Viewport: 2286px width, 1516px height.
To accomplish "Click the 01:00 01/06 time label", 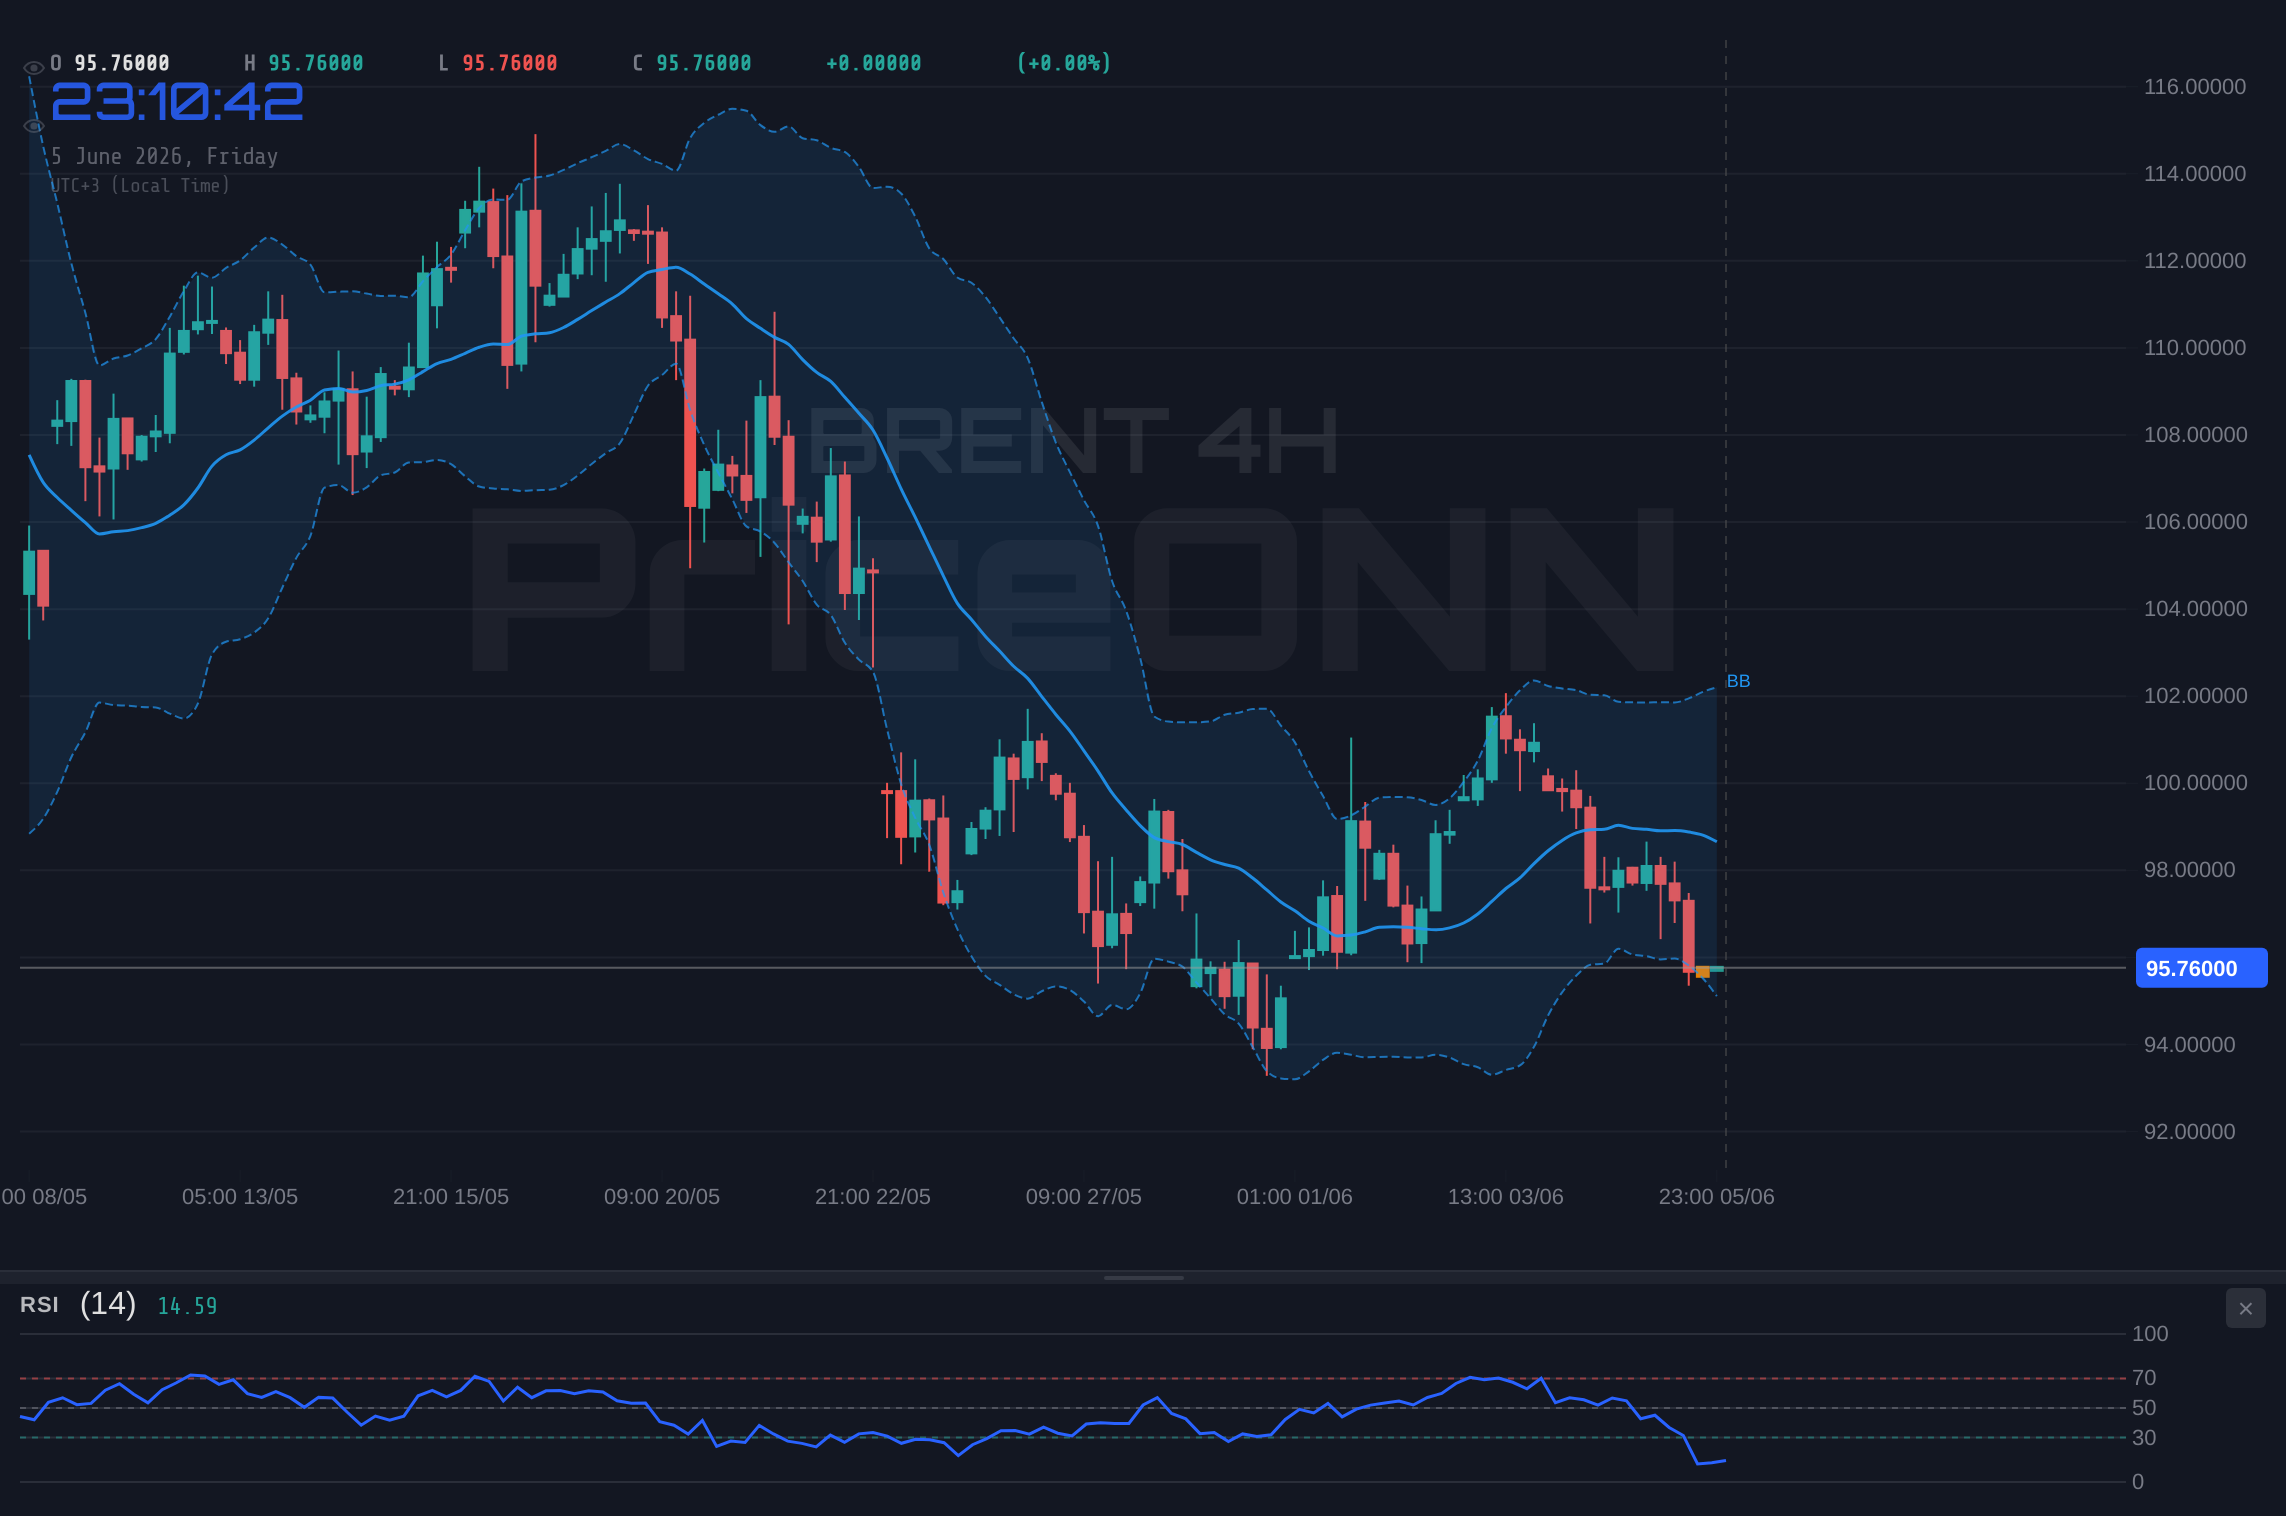I will [x=1295, y=1197].
